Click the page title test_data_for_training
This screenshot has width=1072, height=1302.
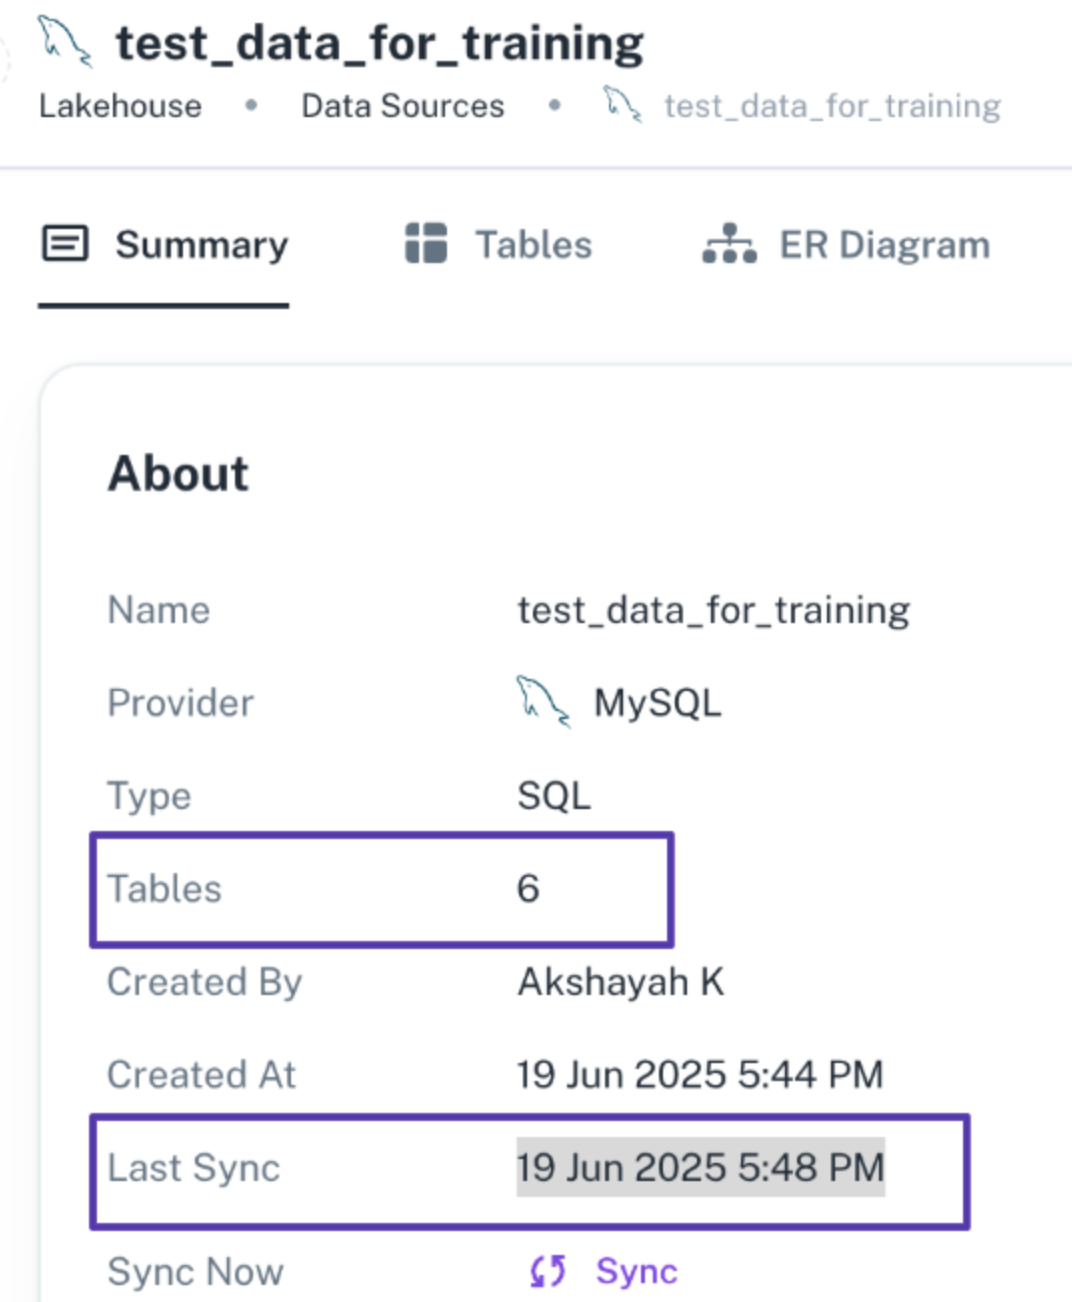click(380, 45)
